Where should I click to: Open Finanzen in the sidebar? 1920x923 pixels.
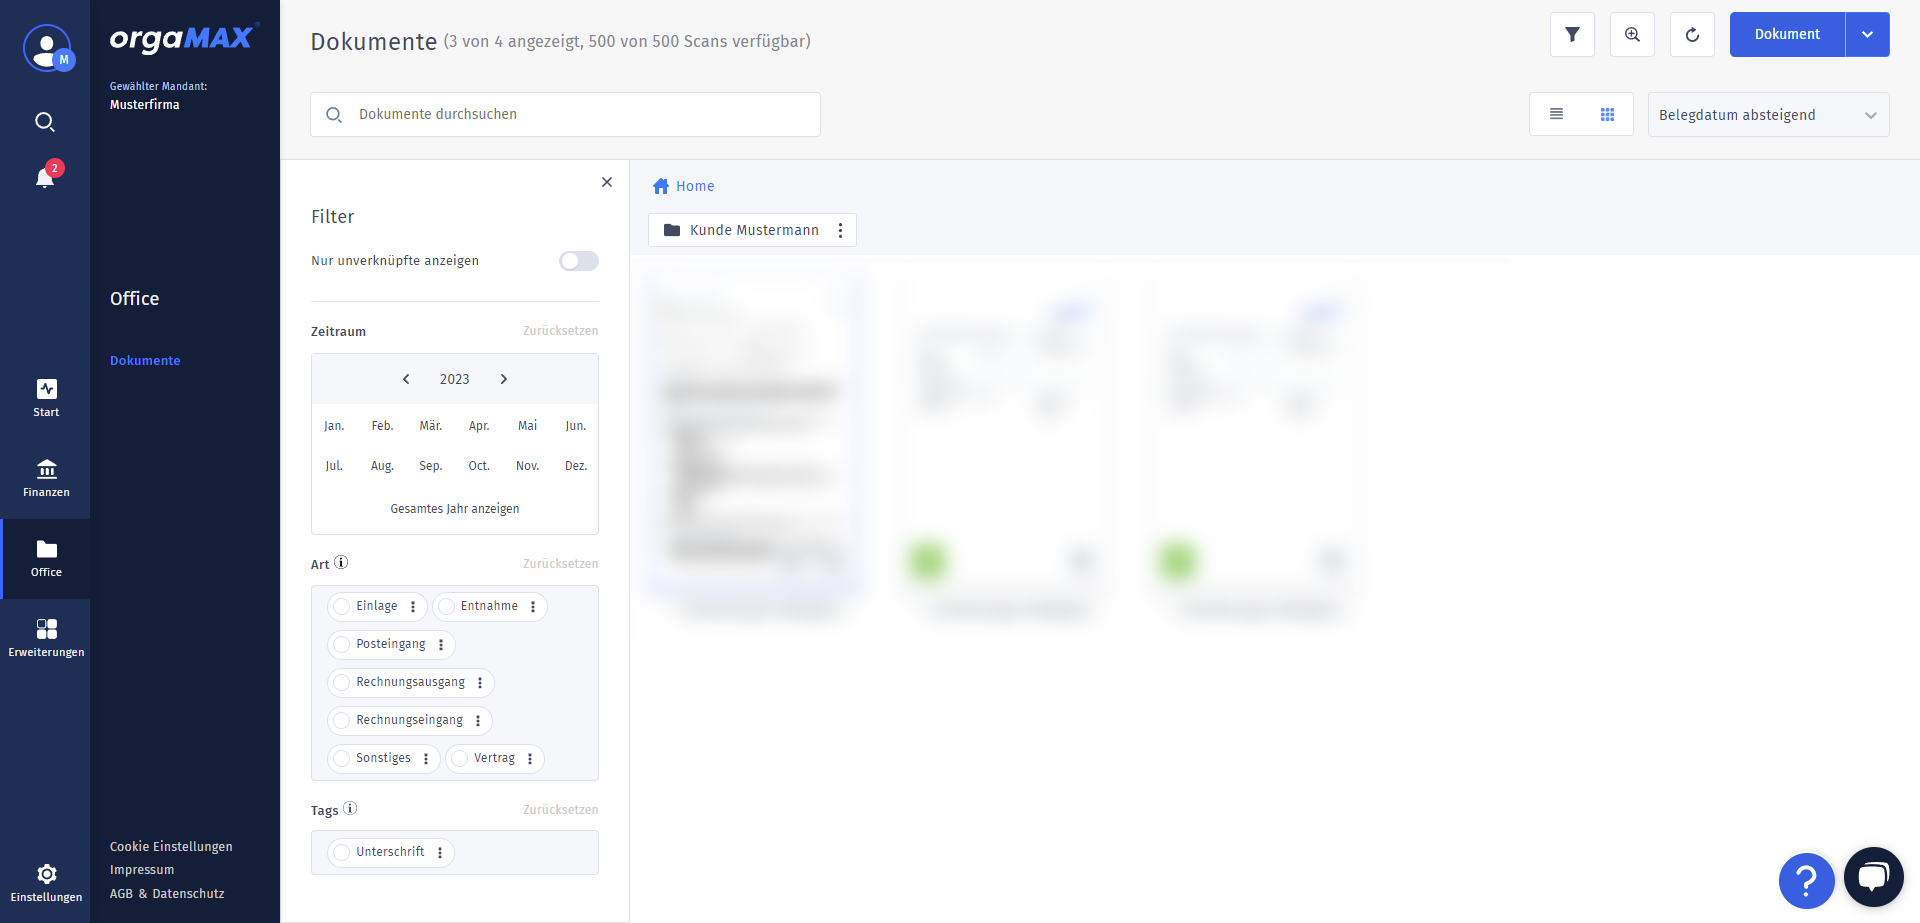(x=46, y=479)
